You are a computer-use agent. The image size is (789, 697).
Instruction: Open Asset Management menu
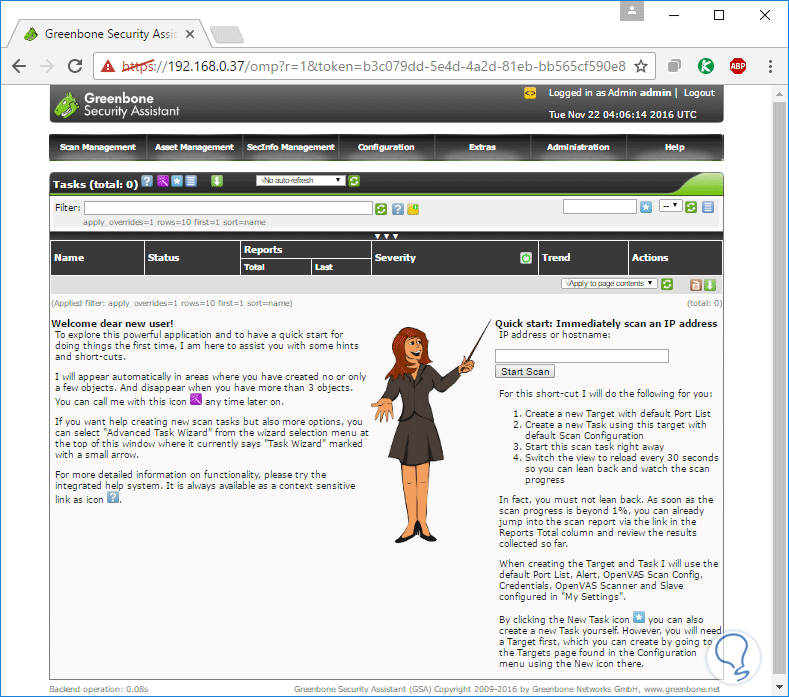pos(194,147)
